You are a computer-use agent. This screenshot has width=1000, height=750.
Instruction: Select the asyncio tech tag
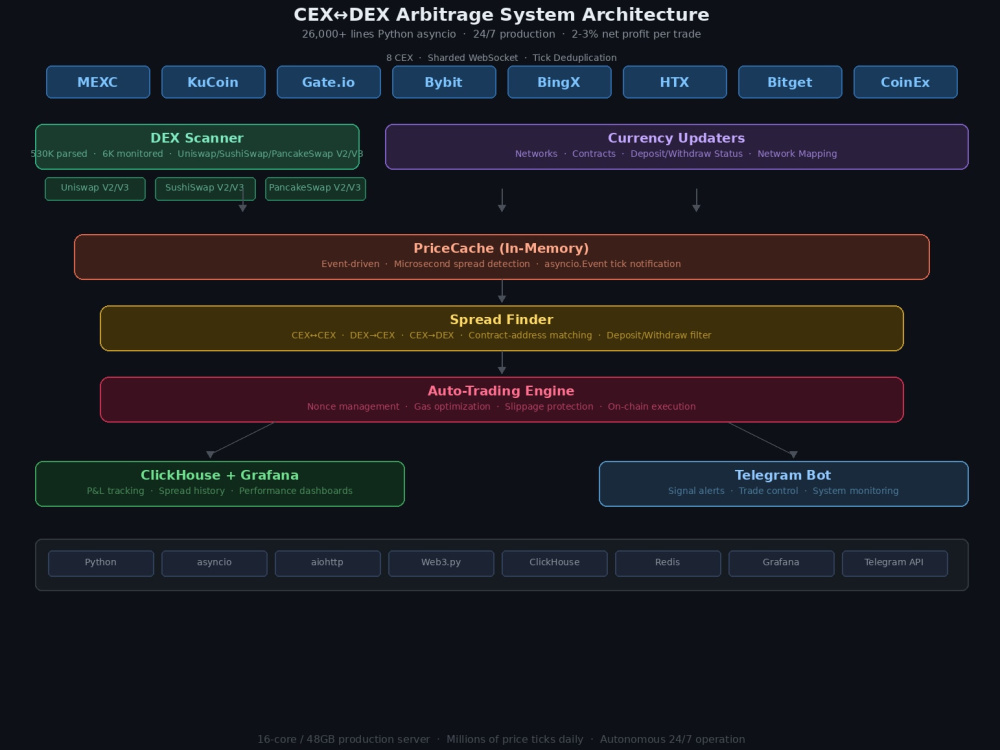point(214,563)
